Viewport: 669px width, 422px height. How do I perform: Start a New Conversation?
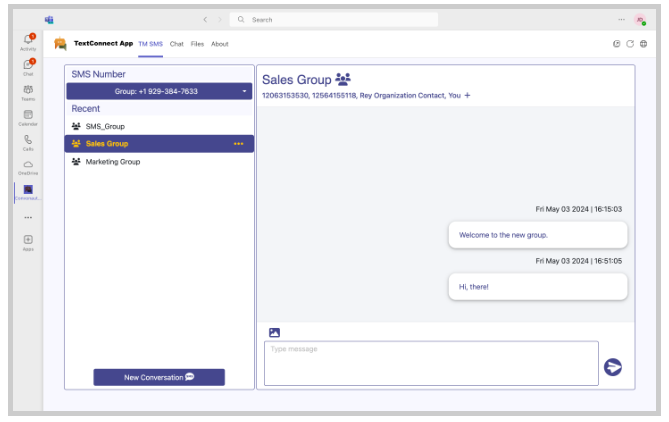159,377
